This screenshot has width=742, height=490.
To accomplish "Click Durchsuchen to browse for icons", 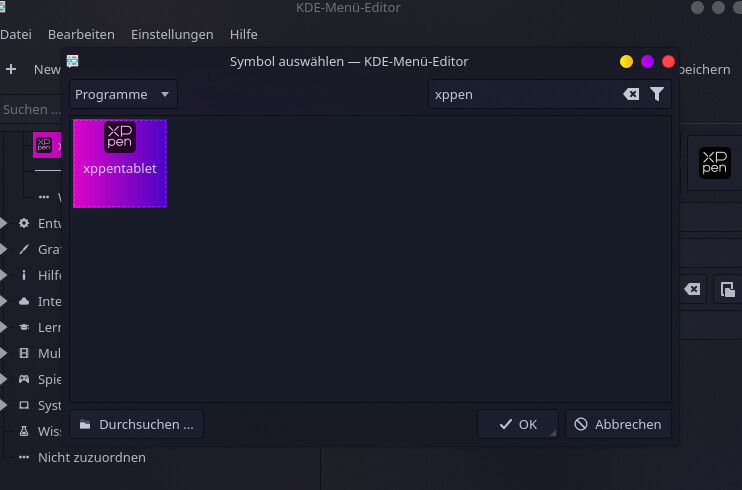I will tap(136, 424).
